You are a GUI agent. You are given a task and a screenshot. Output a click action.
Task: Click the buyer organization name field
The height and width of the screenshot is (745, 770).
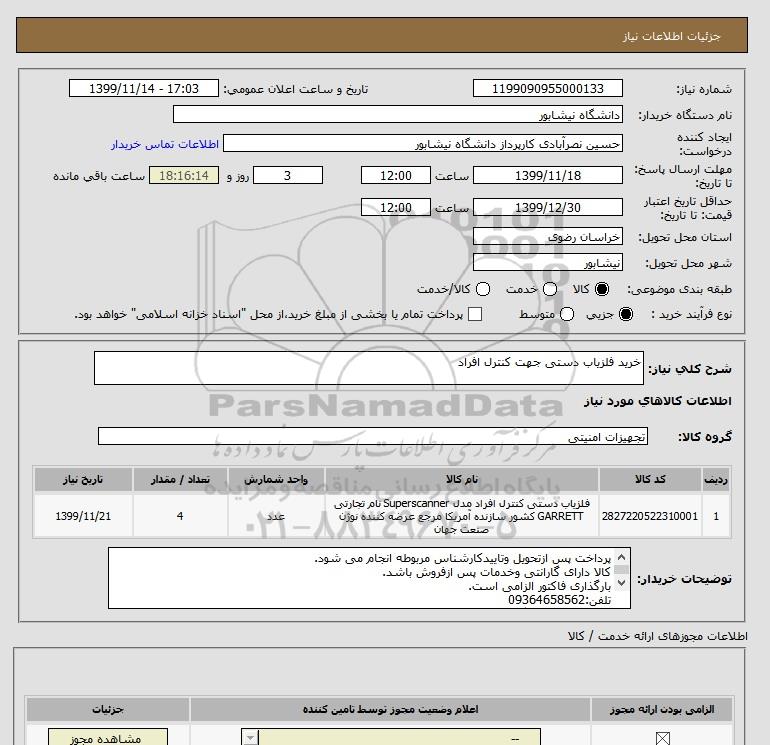[398, 114]
